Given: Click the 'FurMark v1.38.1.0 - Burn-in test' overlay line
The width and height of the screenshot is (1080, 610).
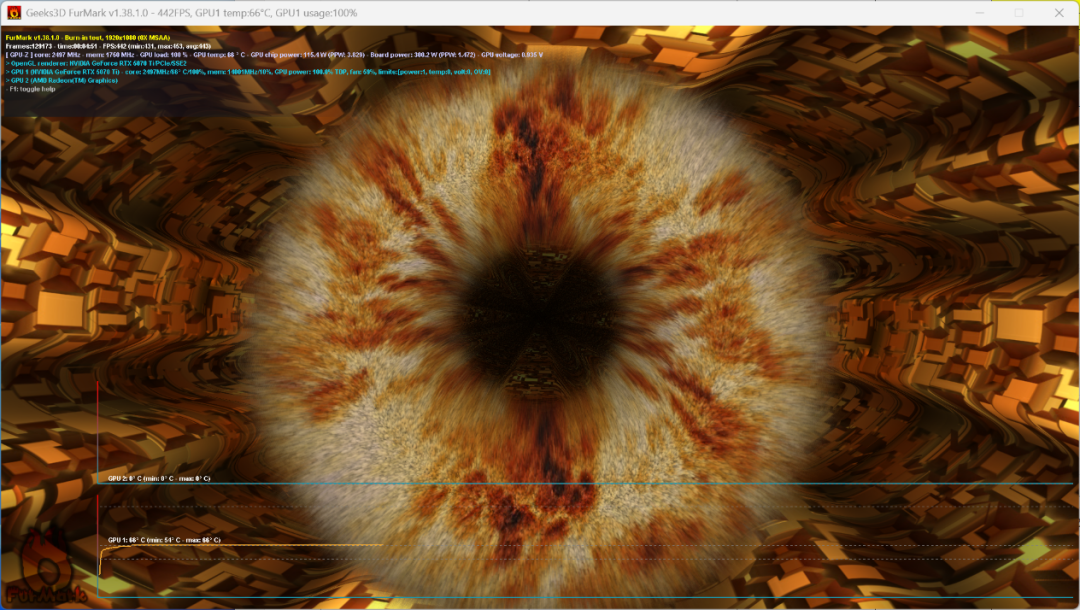Looking at the screenshot, I should pyautogui.click(x=87, y=38).
